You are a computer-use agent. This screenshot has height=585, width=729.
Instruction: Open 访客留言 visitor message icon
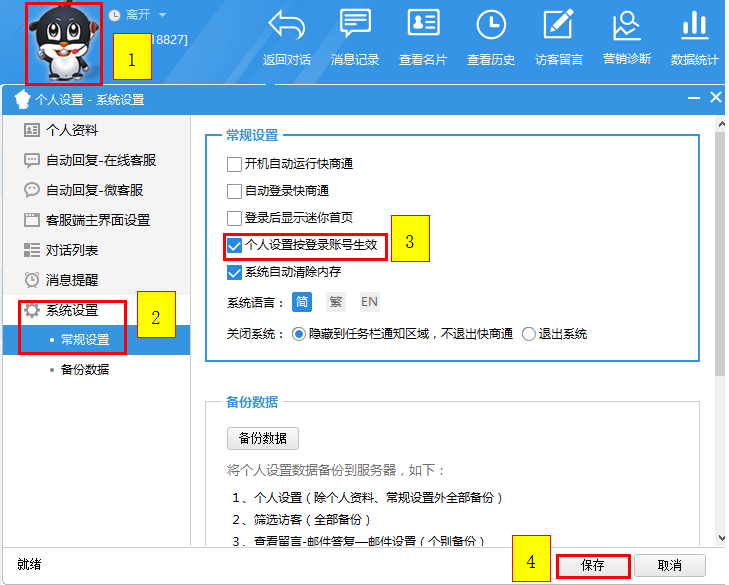click(x=558, y=24)
